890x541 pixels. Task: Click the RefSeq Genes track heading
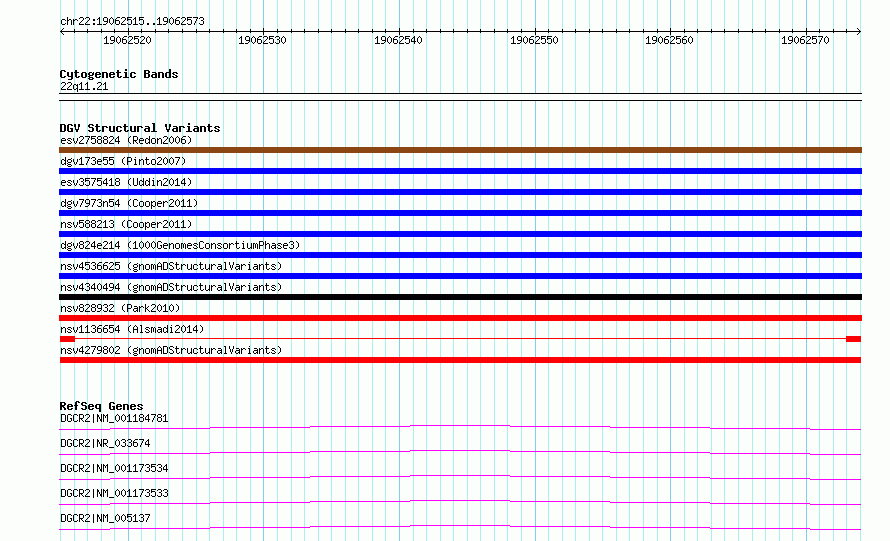pos(102,406)
